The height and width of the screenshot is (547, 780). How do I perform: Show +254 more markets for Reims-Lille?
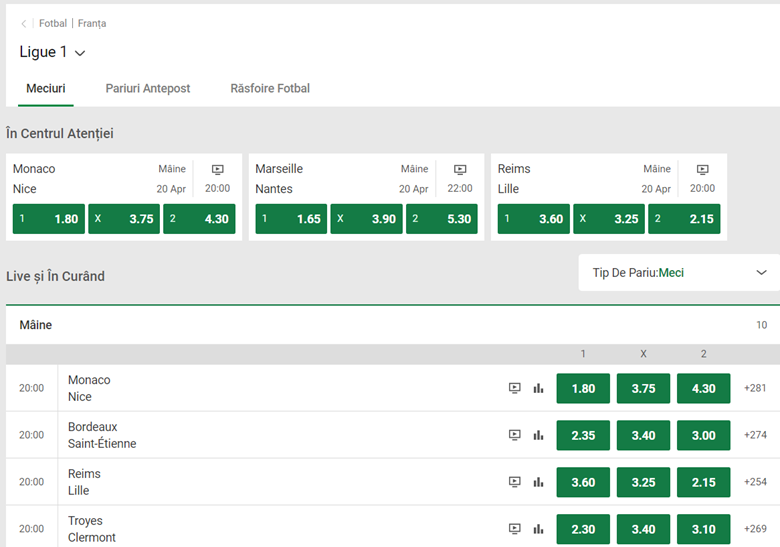(x=755, y=481)
